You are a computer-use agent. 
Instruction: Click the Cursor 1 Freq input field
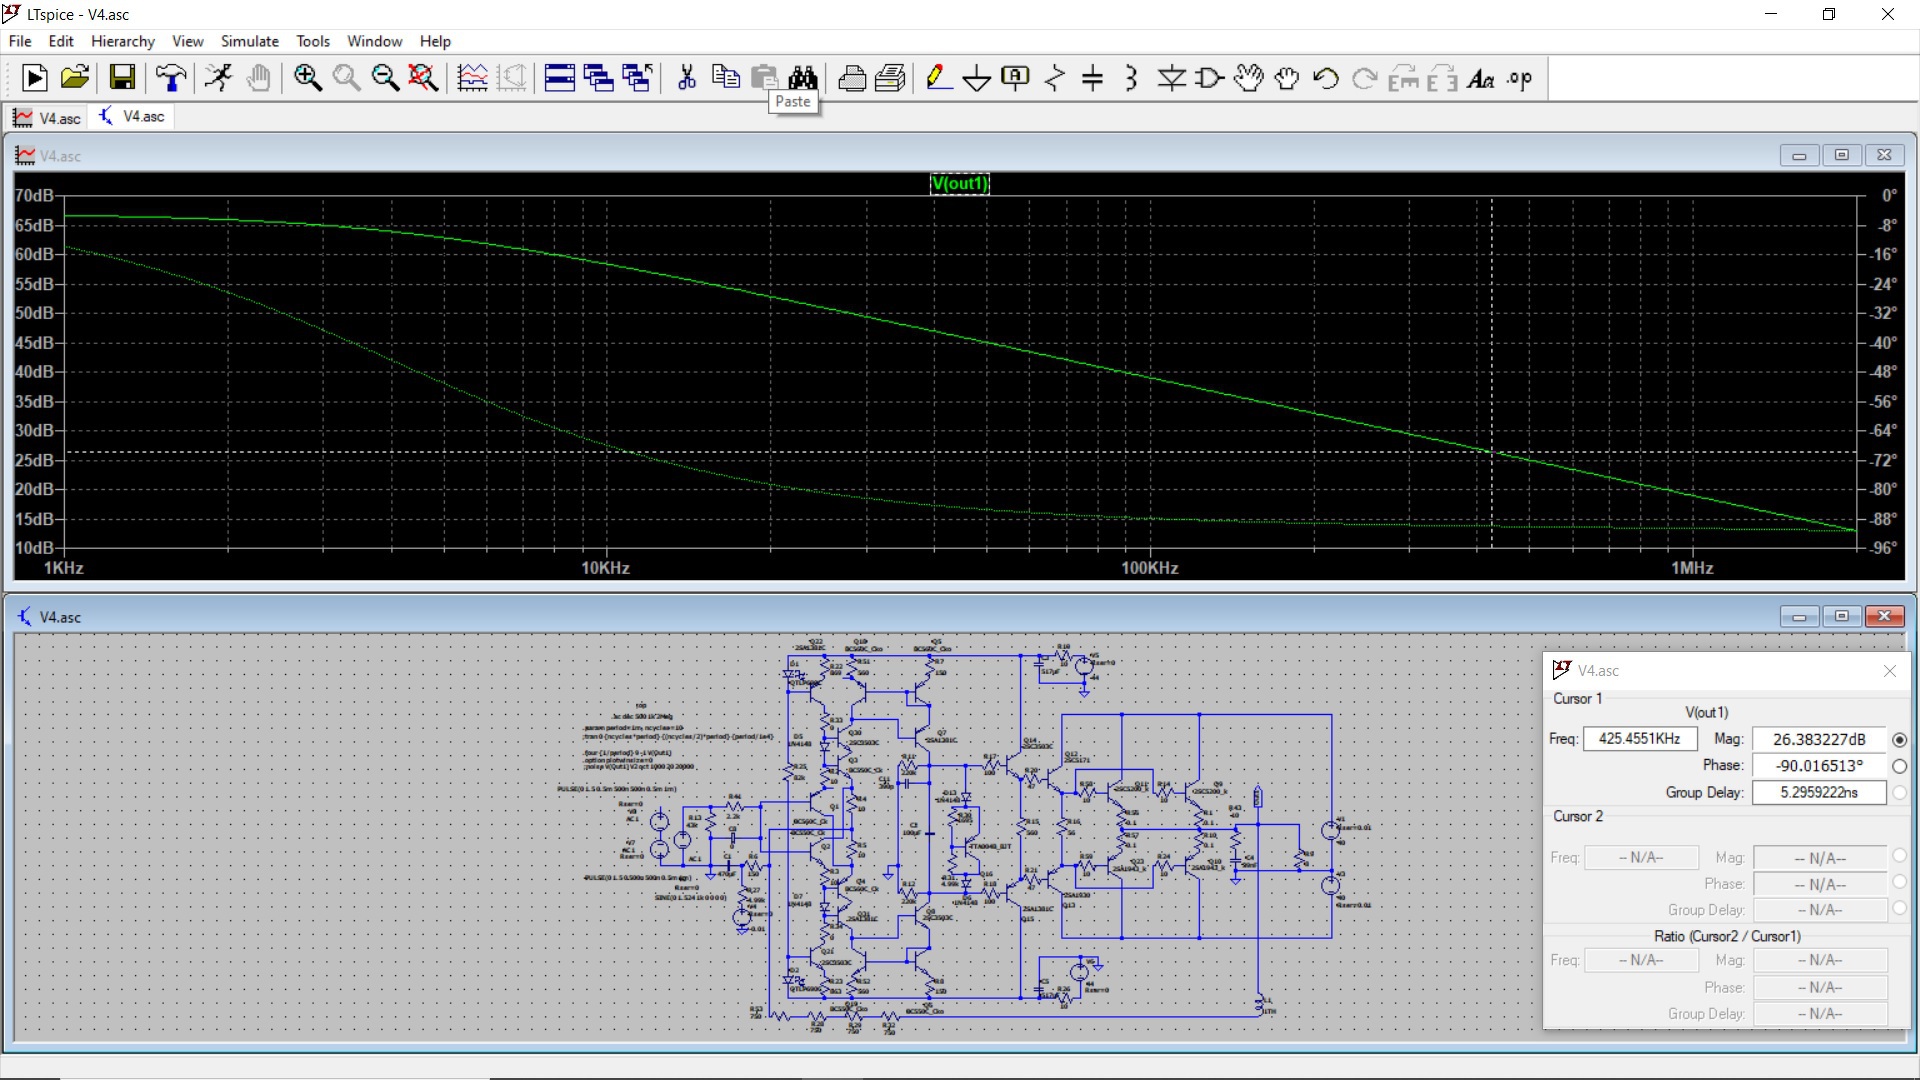1640,739
